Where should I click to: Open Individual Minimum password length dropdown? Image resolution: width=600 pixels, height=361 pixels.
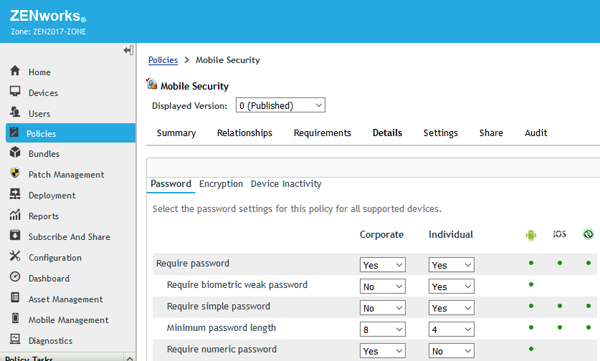pos(451,329)
